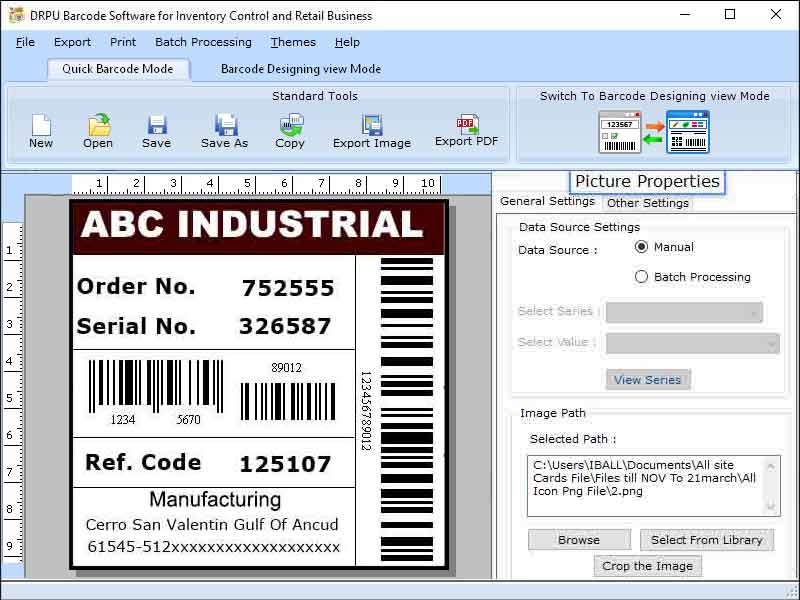This screenshot has width=800, height=600.
Task: Browse for a different image file
Action: (x=578, y=539)
